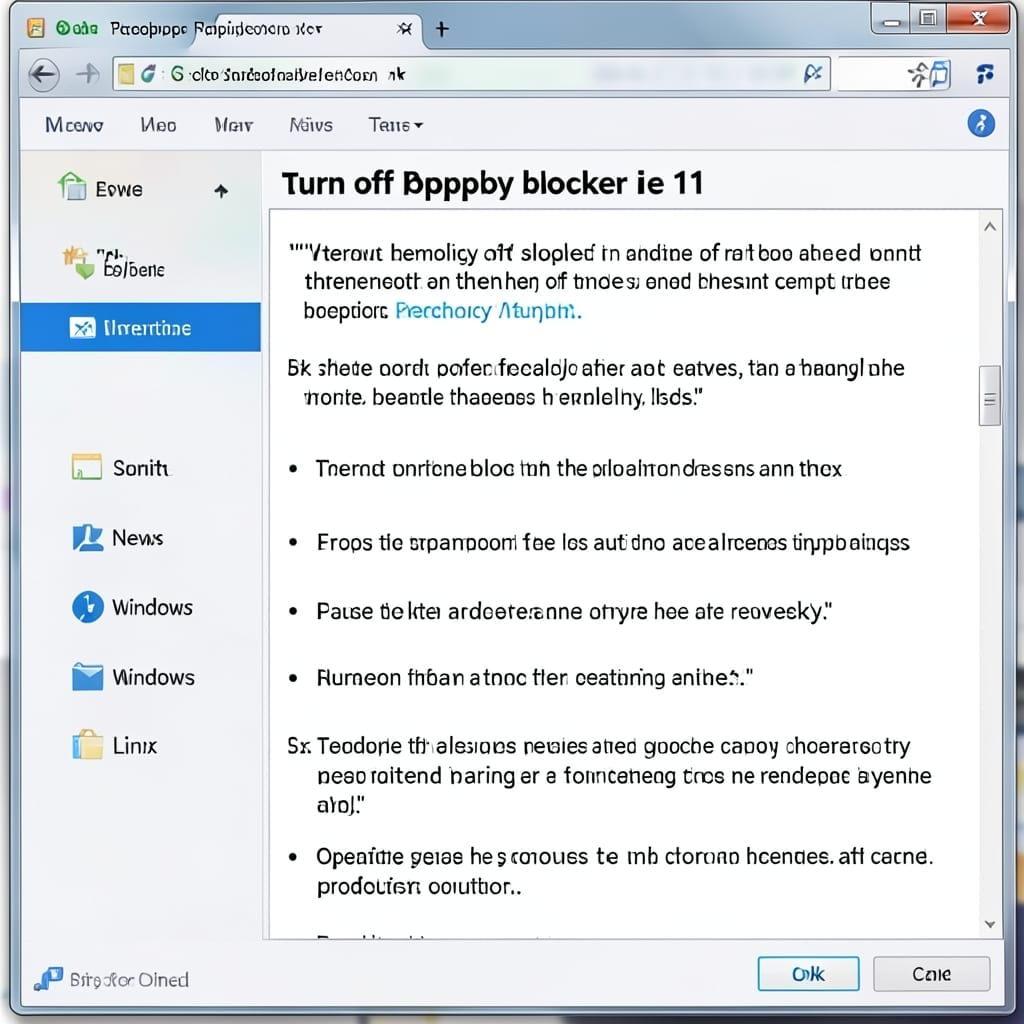
Task: Click the forward navigation arrow
Action: tap(88, 74)
